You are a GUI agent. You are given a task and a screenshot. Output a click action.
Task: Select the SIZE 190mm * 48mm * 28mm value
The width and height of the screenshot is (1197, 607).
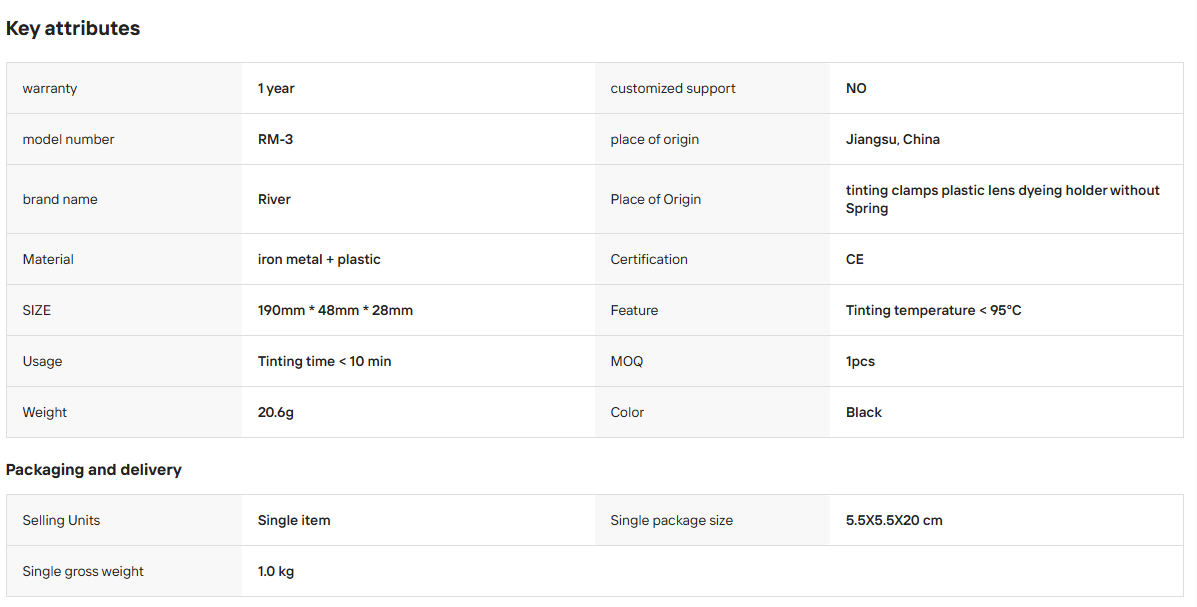click(x=335, y=310)
